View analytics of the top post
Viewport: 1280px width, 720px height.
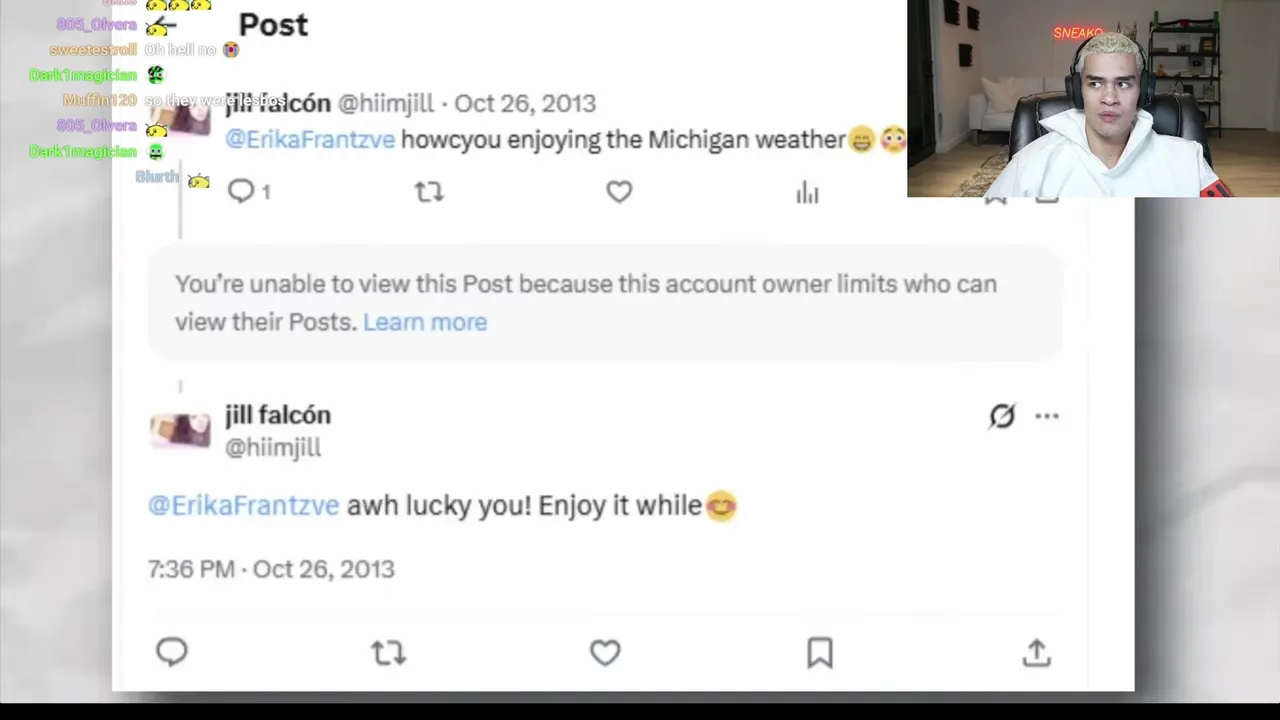coord(807,193)
